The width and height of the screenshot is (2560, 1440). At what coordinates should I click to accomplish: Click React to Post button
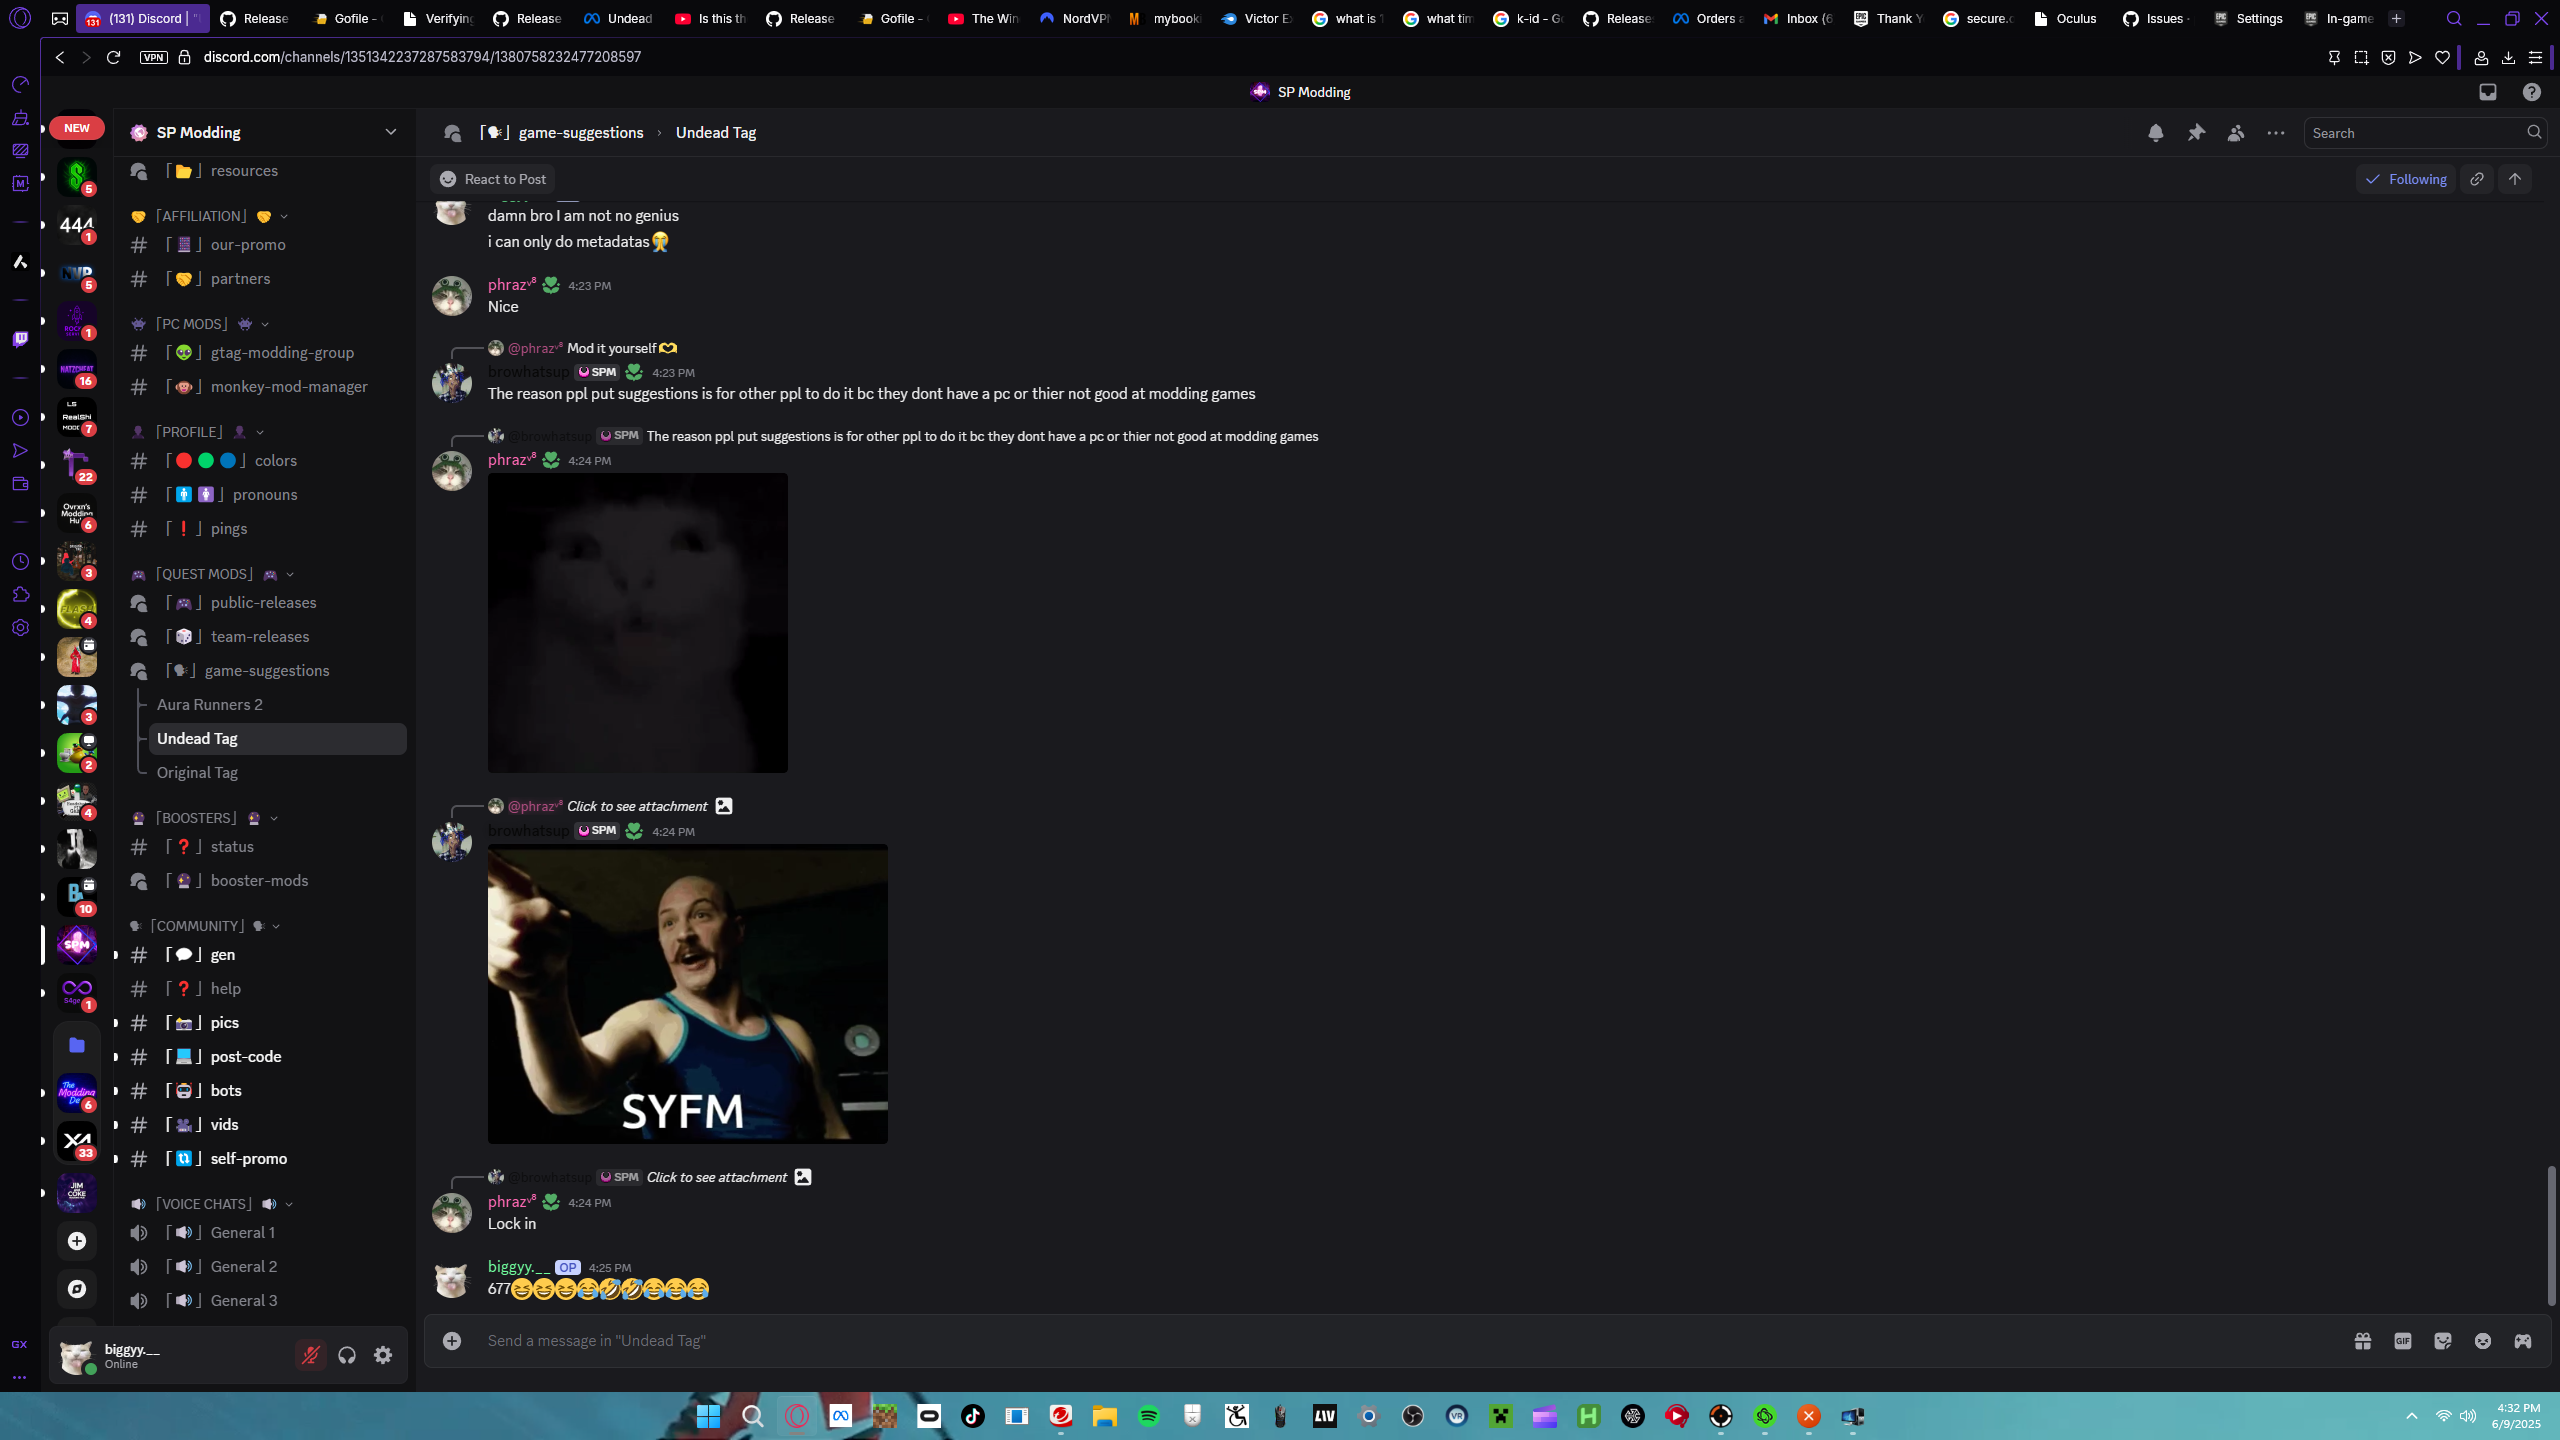pyautogui.click(x=493, y=179)
